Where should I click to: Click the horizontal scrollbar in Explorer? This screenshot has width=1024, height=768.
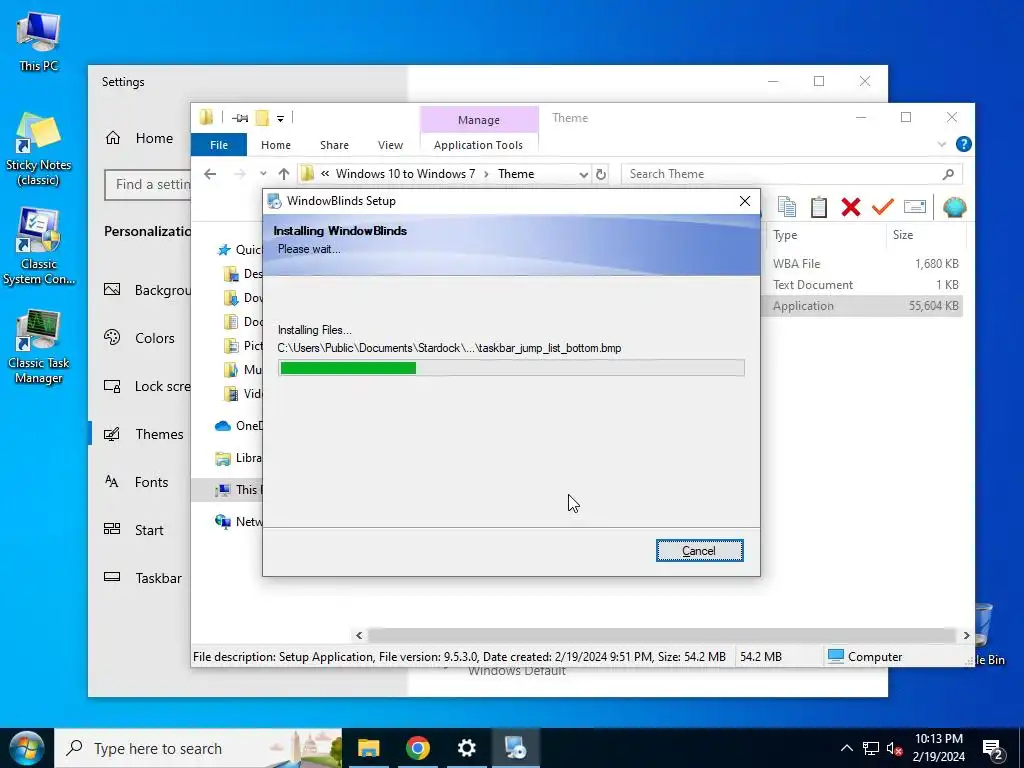point(662,635)
